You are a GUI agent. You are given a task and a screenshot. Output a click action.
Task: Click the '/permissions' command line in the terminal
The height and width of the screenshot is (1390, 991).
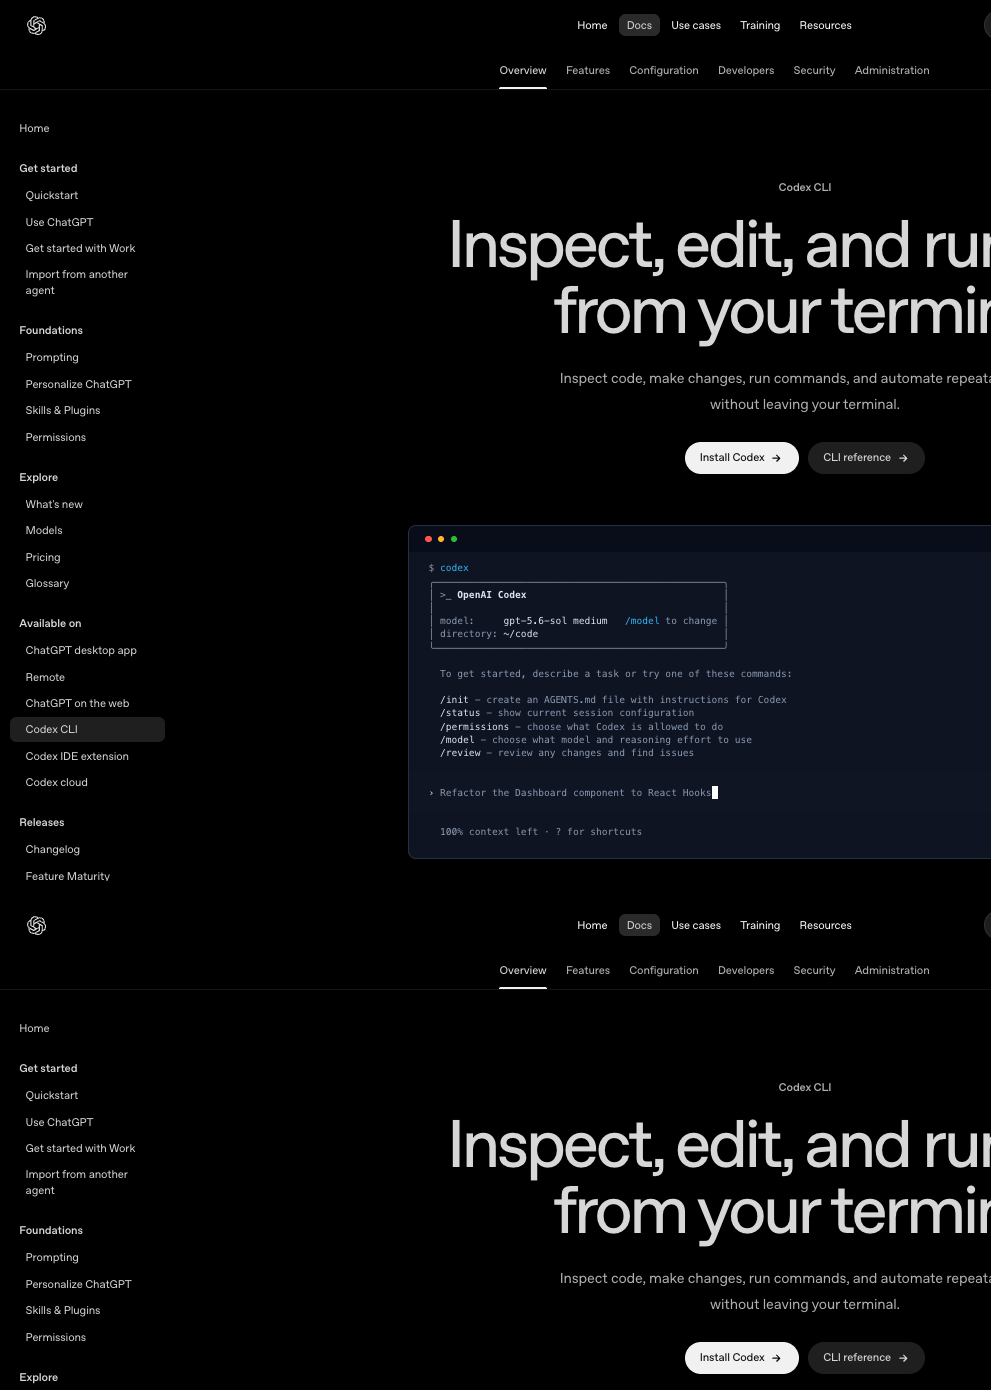click(x=581, y=727)
